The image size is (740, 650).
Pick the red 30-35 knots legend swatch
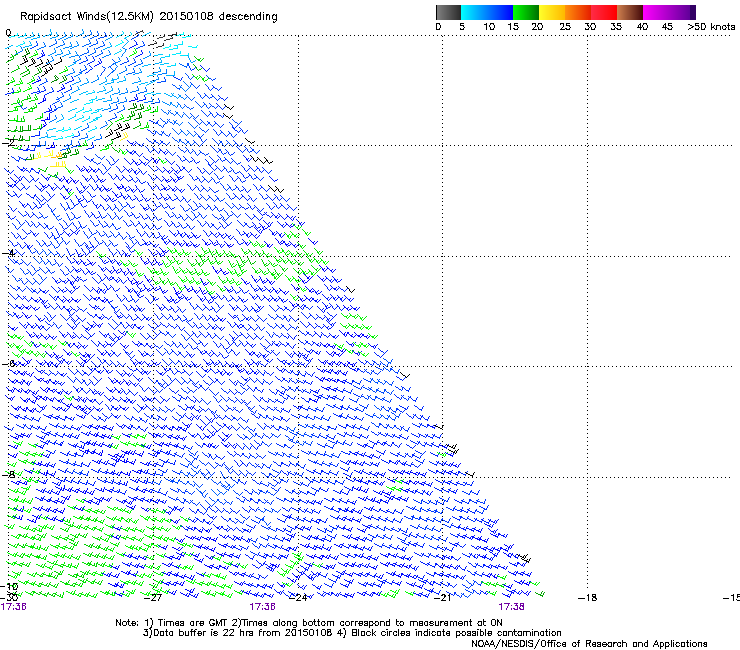pyautogui.click(x=604, y=12)
